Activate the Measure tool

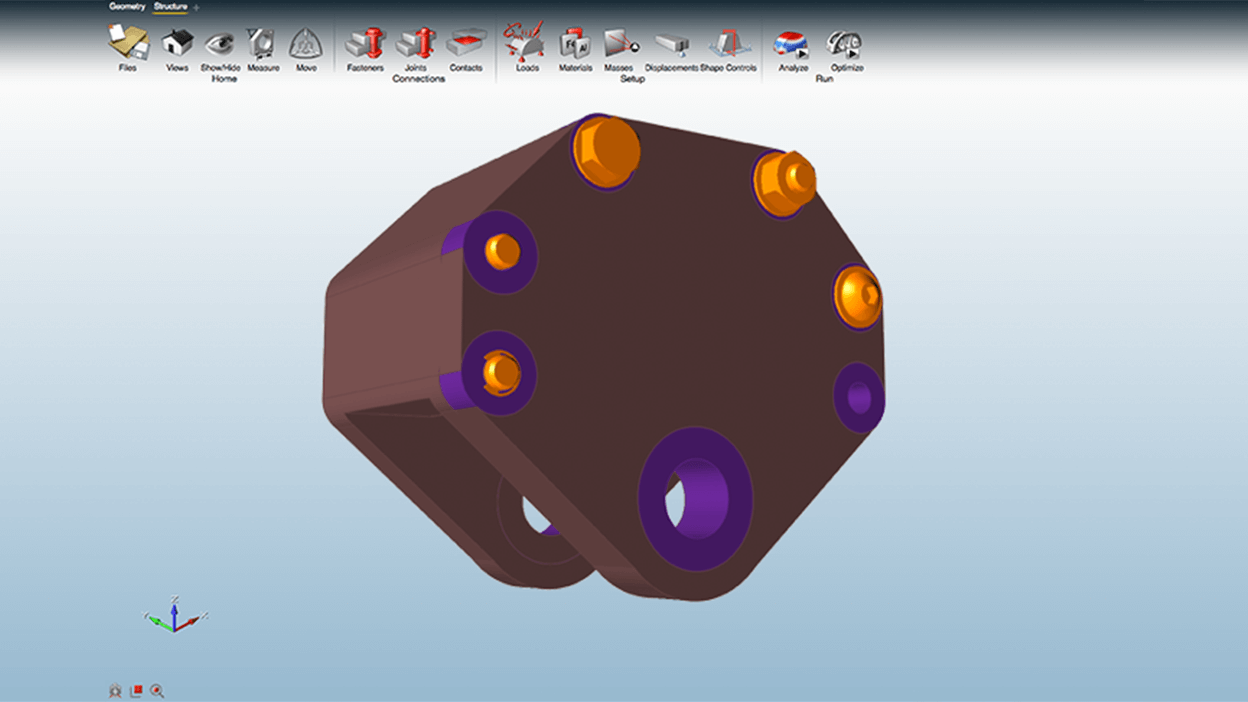point(263,45)
